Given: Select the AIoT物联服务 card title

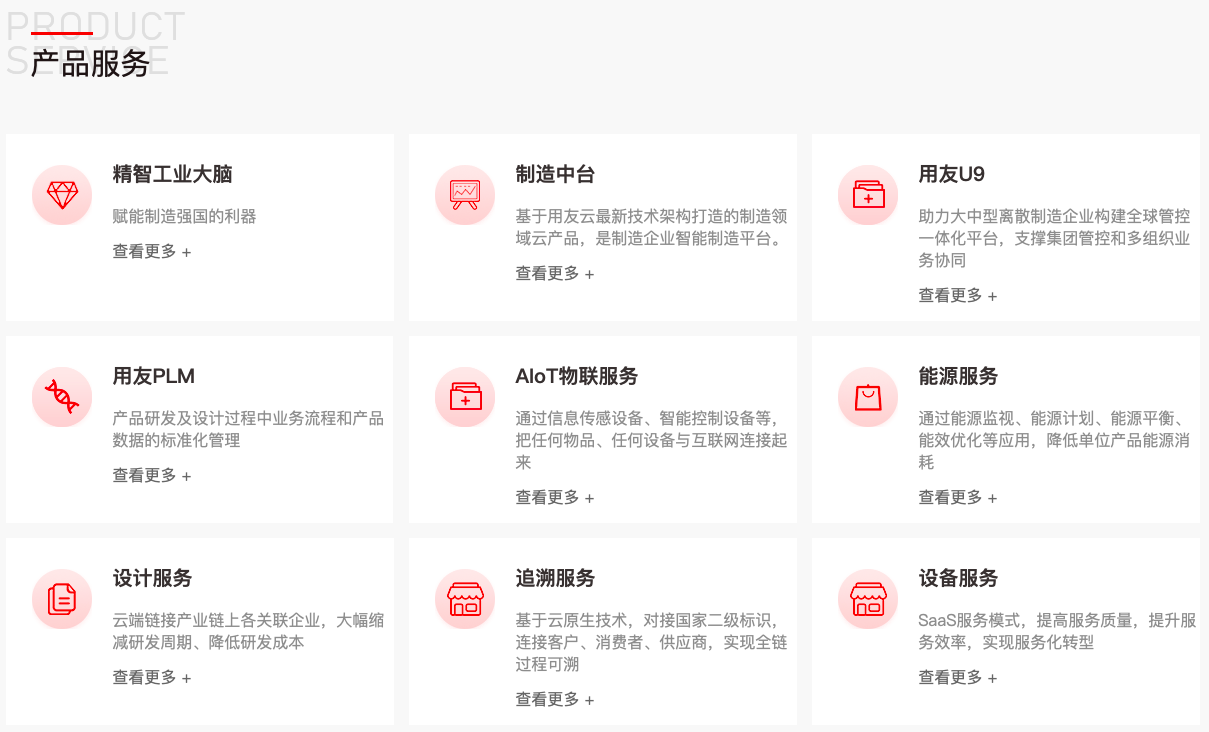Looking at the screenshot, I should click(577, 377).
